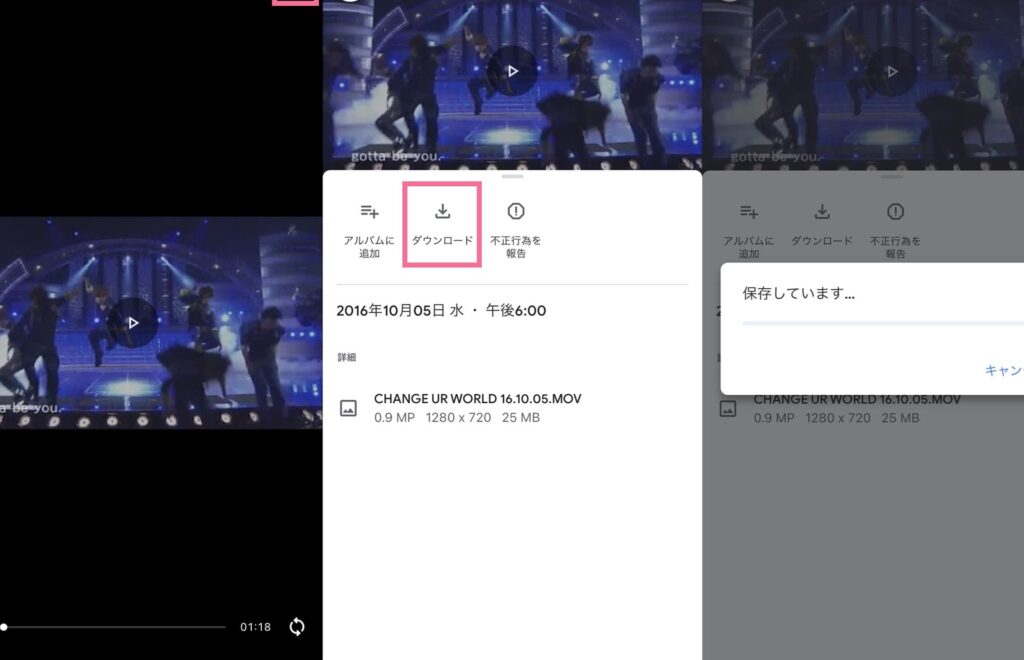Tap the アルバムに追加 icon in the middle sheet
1024x660 pixels.
pyautogui.click(x=370, y=212)
